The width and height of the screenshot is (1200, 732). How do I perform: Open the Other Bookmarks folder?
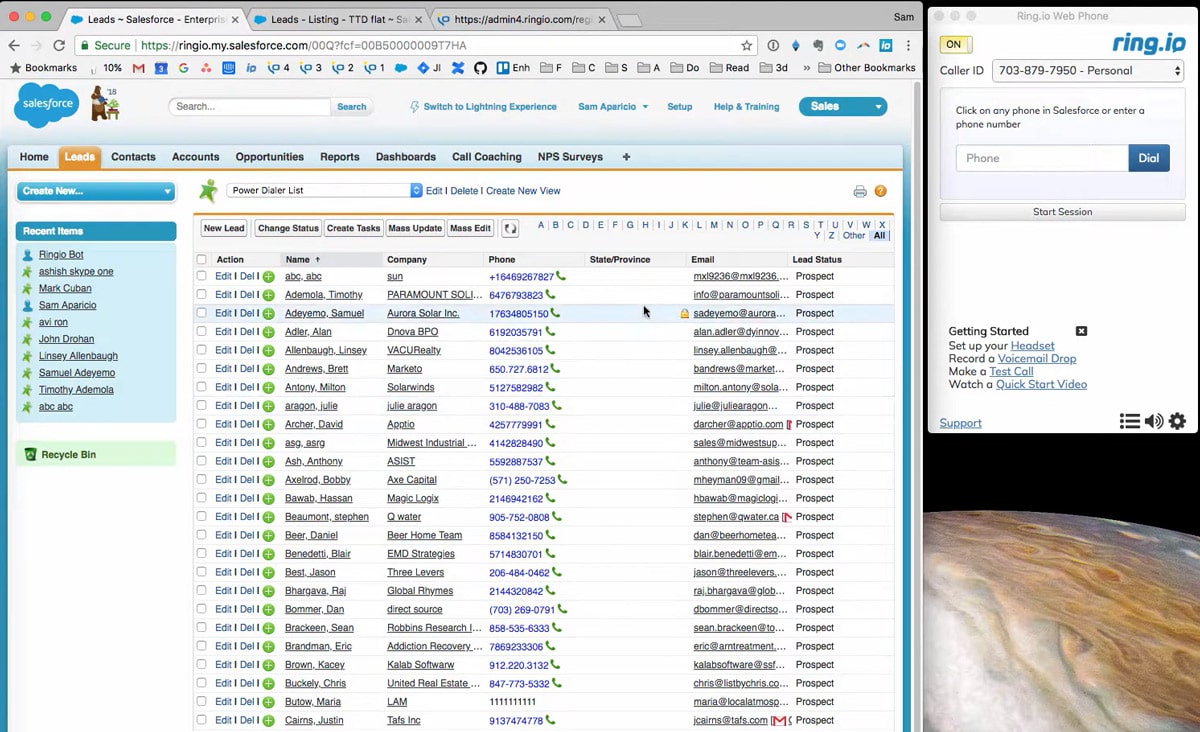(866, 68)
